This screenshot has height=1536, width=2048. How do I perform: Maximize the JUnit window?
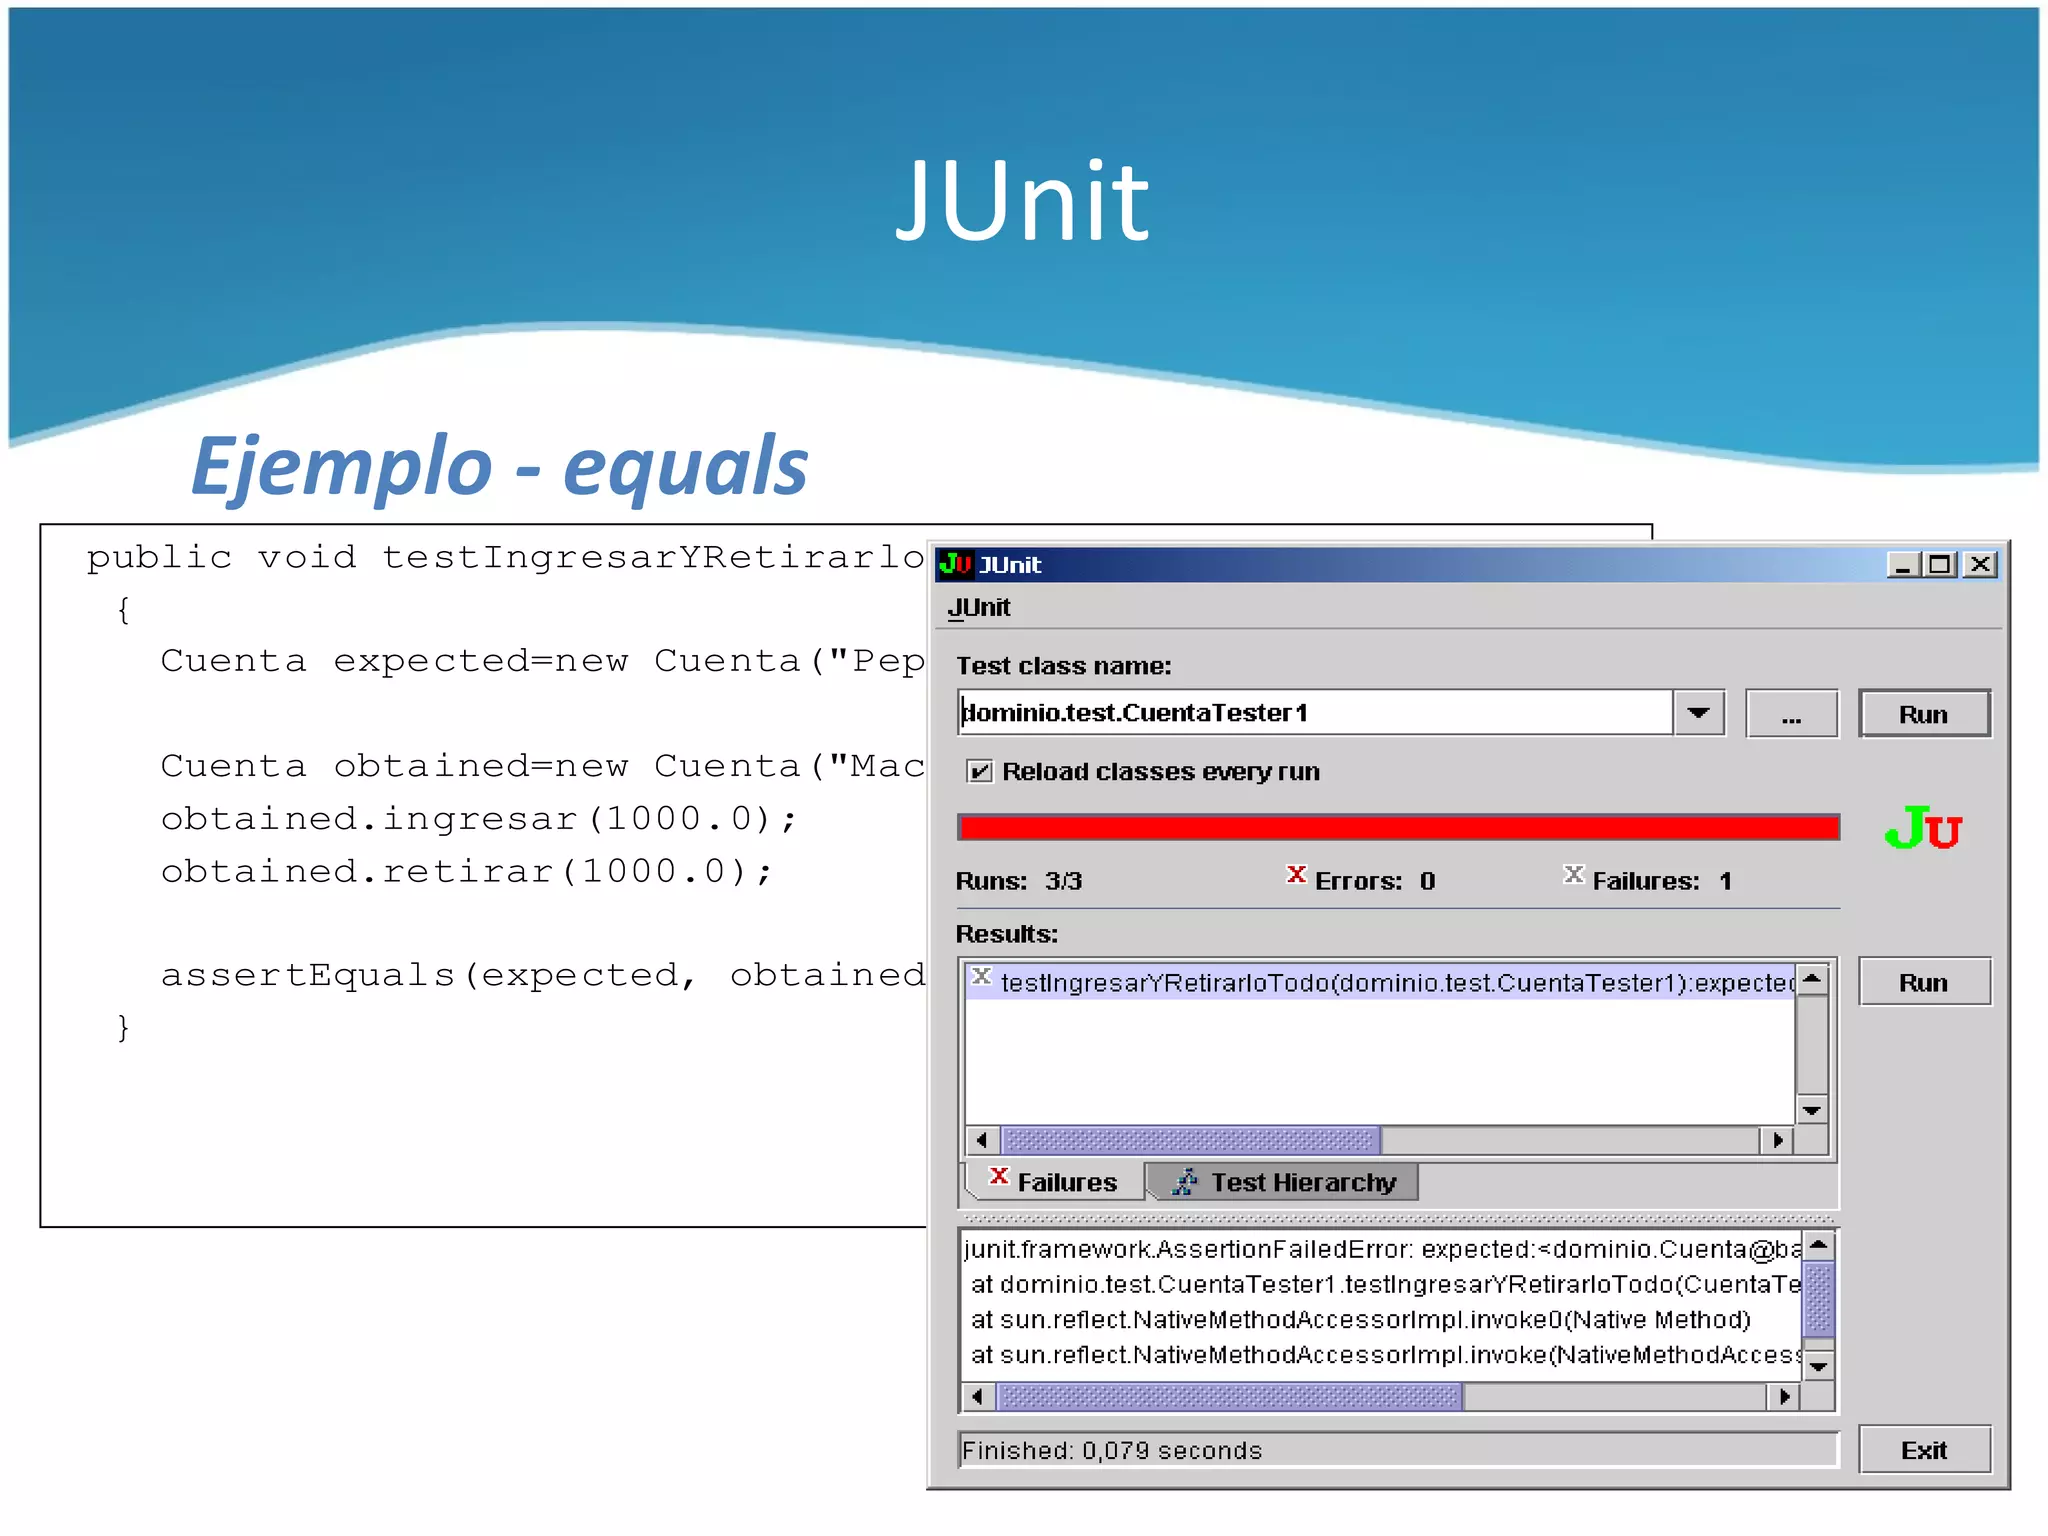pos(1941,565)
